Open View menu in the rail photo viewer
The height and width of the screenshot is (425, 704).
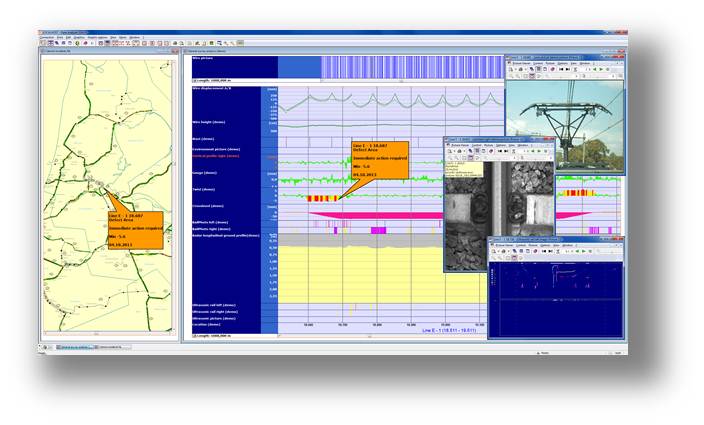(x=512, y=145)
